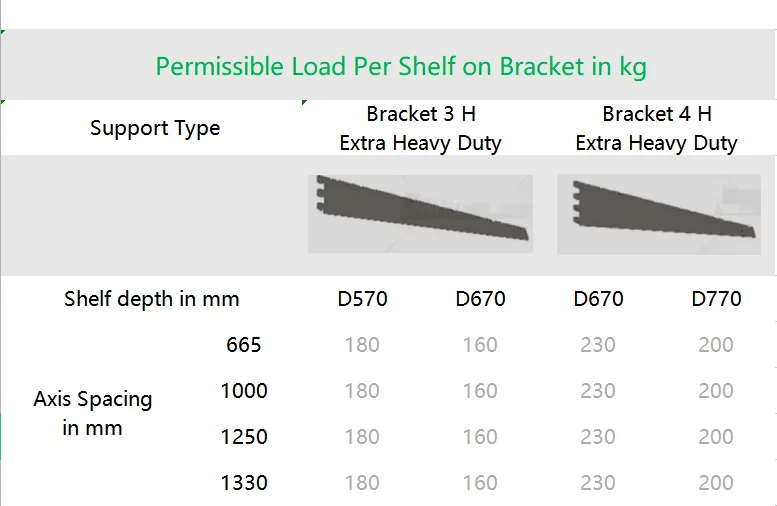Select the Bracket 3 H bracket image

(420, 214)
